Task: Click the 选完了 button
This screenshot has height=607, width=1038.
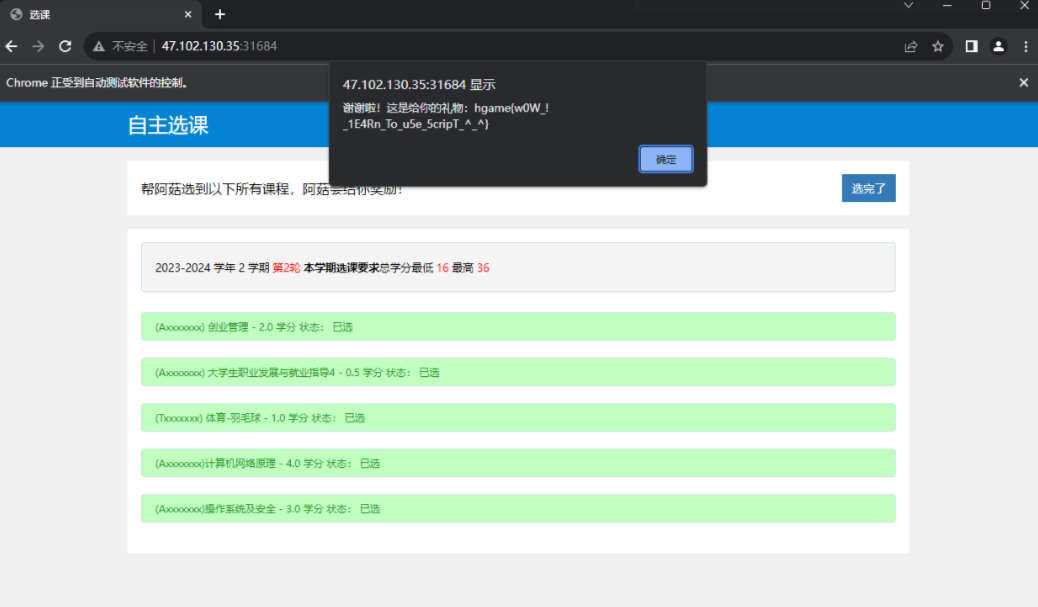Action: (x=869, y=188)
